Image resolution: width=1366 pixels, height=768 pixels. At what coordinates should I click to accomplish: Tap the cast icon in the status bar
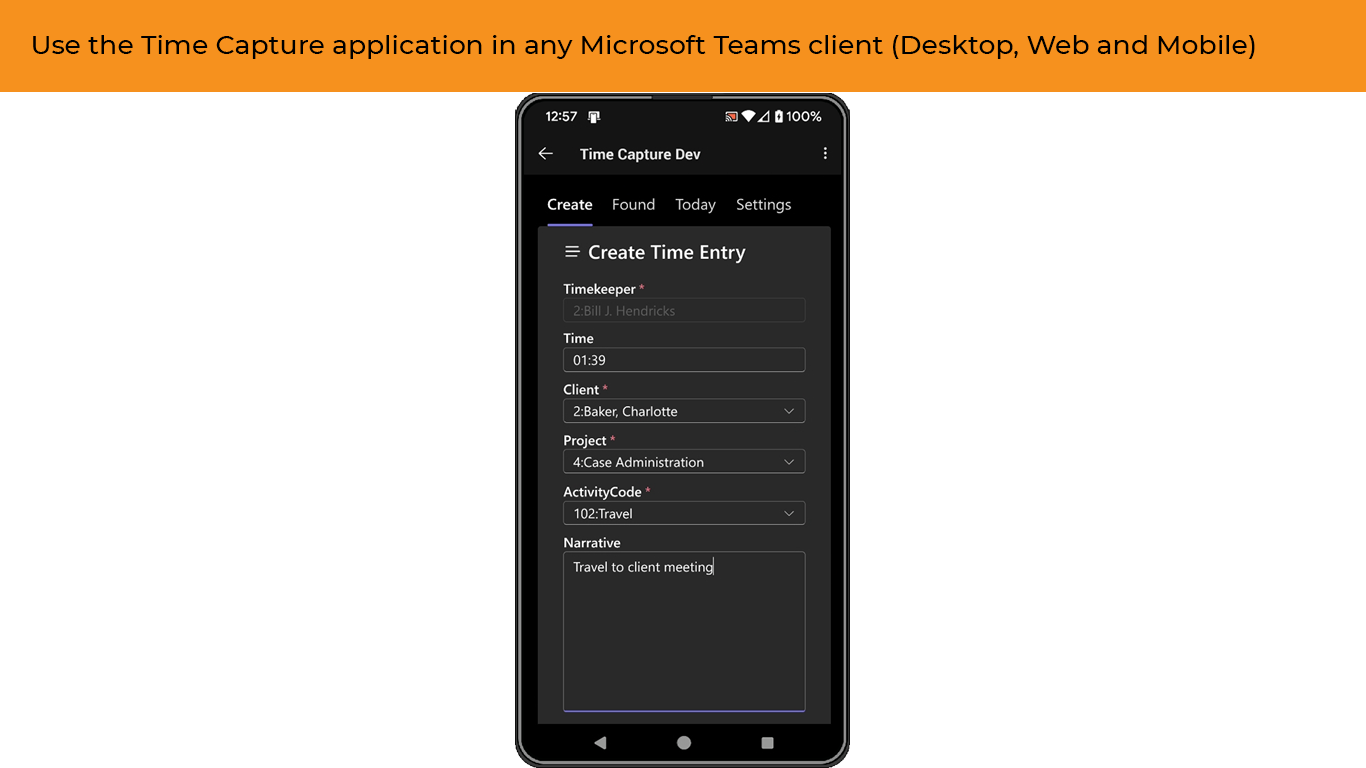(x=731, y=117)
